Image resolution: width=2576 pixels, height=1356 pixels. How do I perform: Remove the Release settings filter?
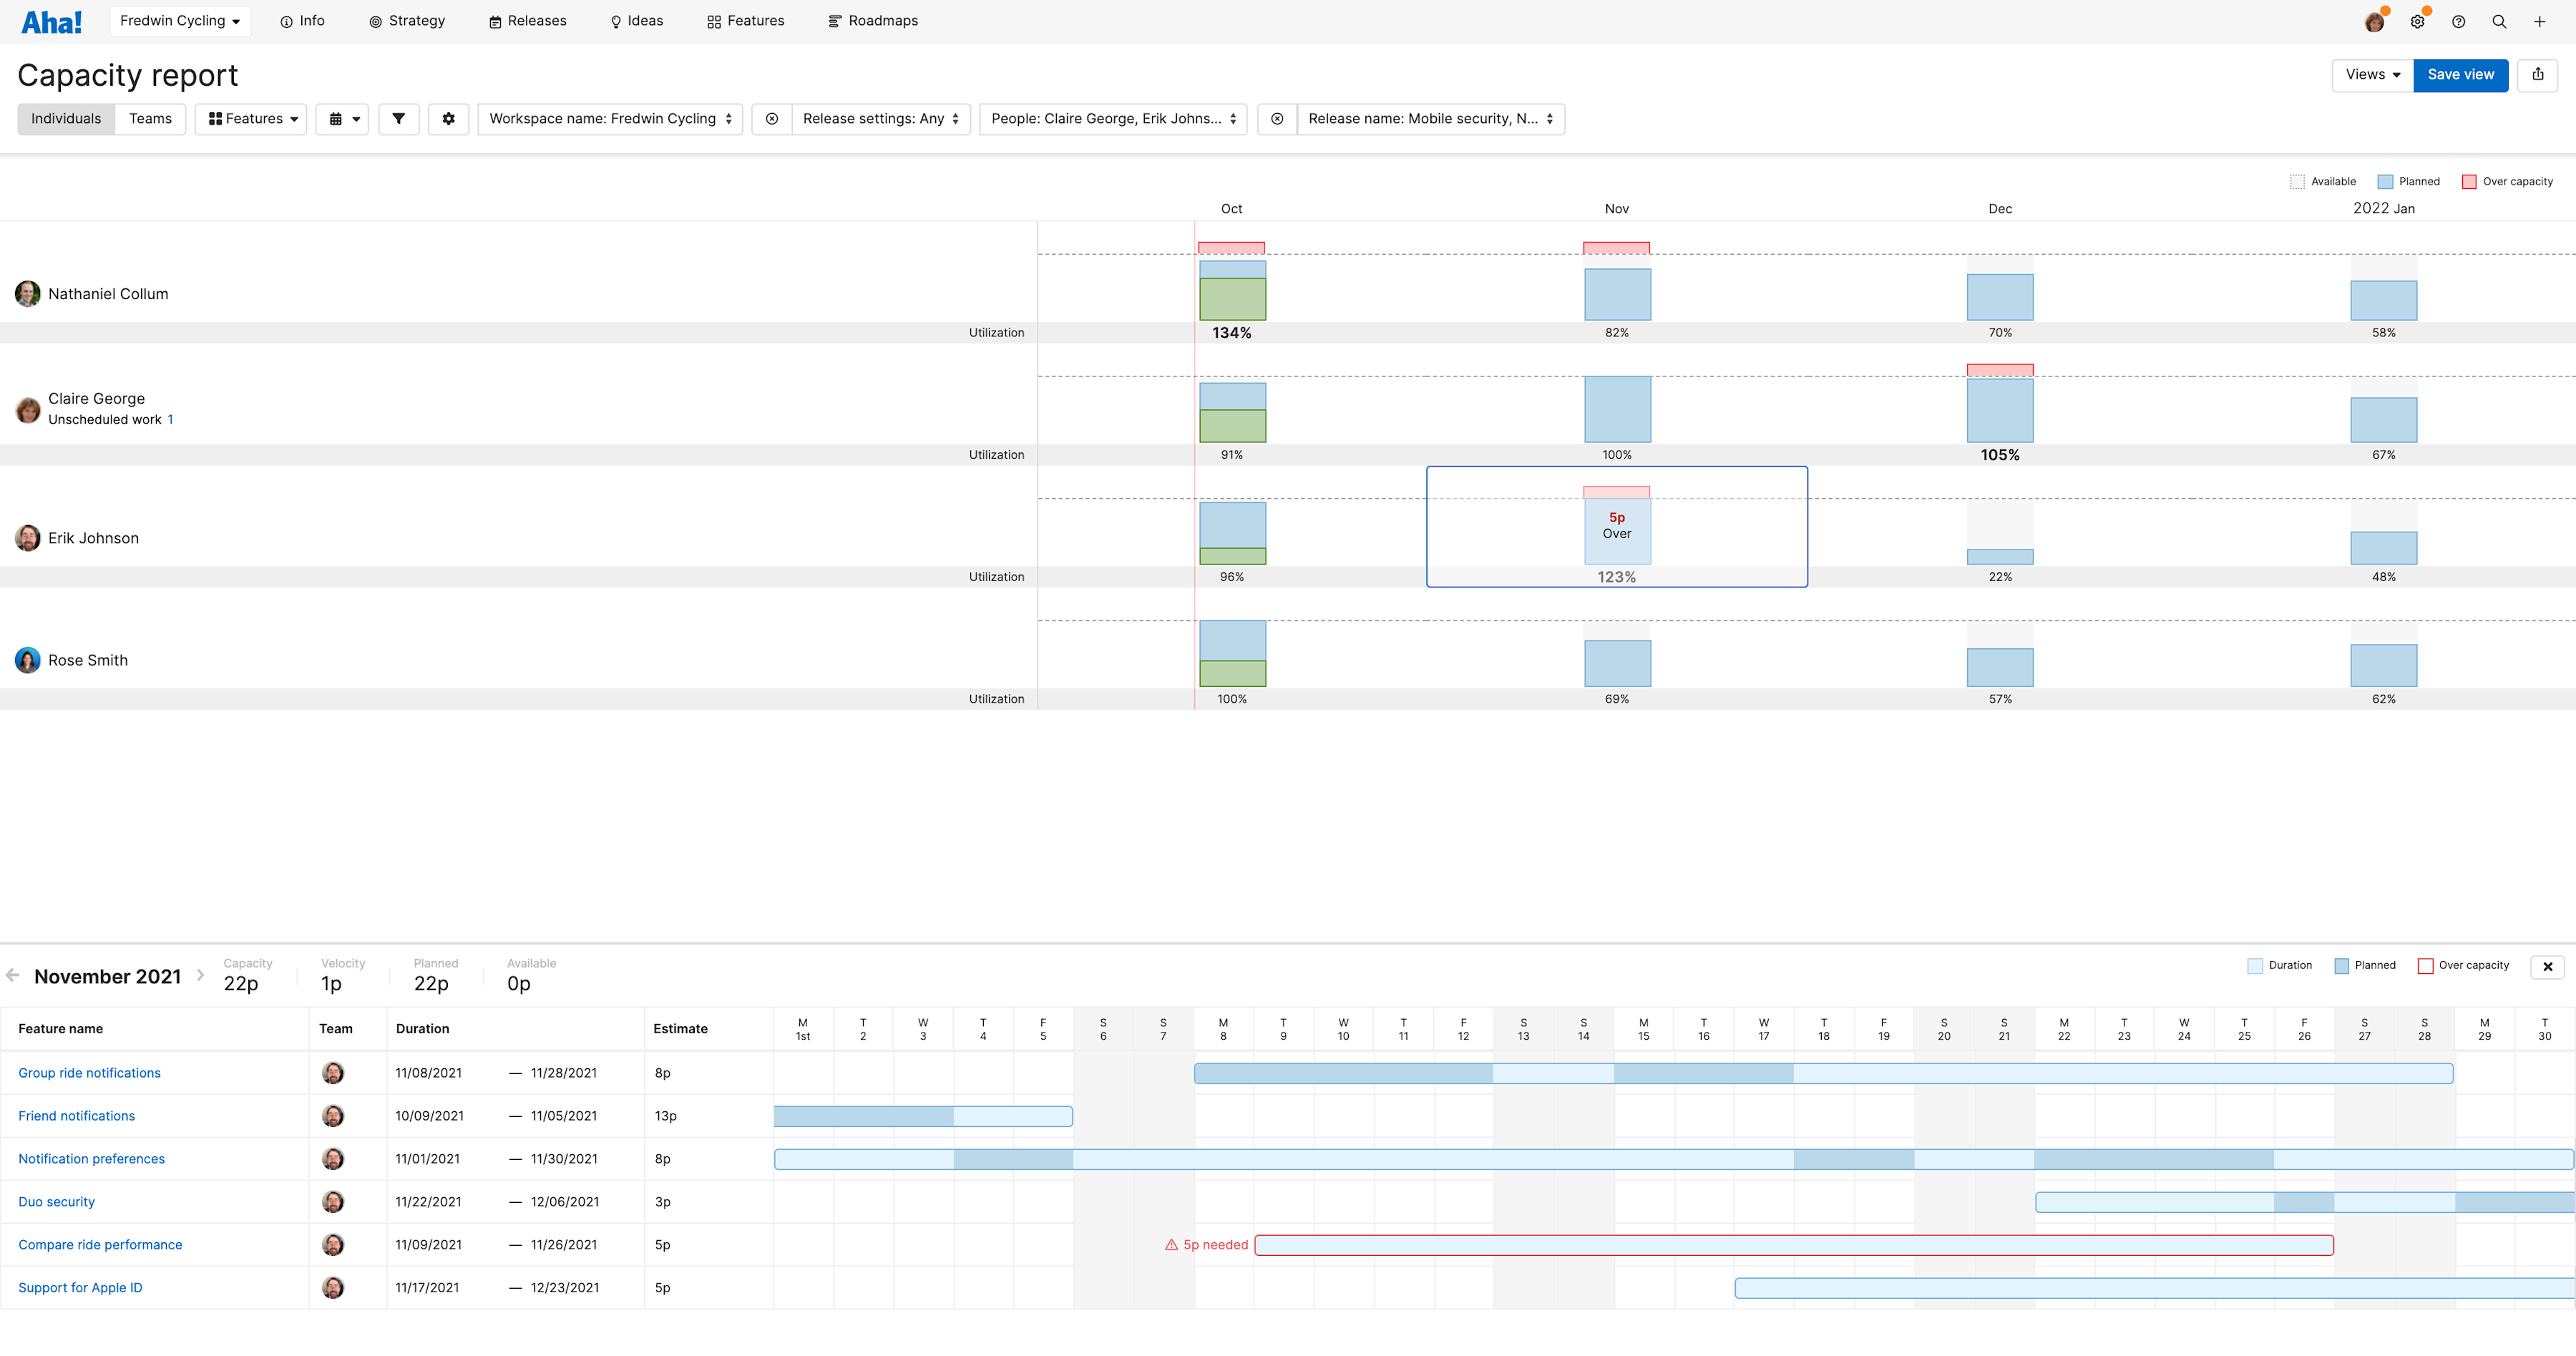[x=772, y=119]
